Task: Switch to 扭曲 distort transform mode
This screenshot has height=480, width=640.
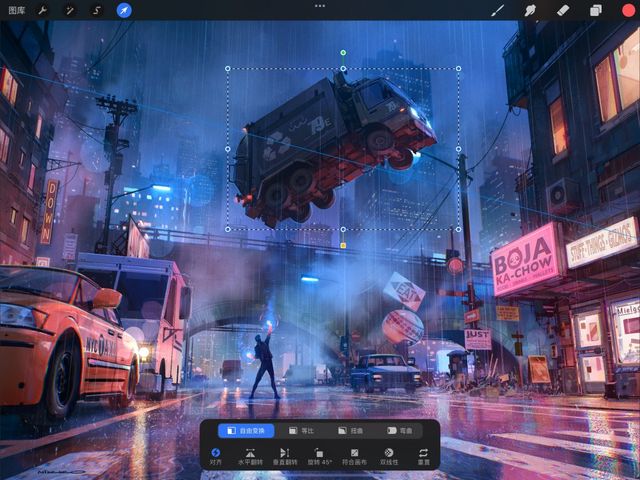Action: point(351,430)
